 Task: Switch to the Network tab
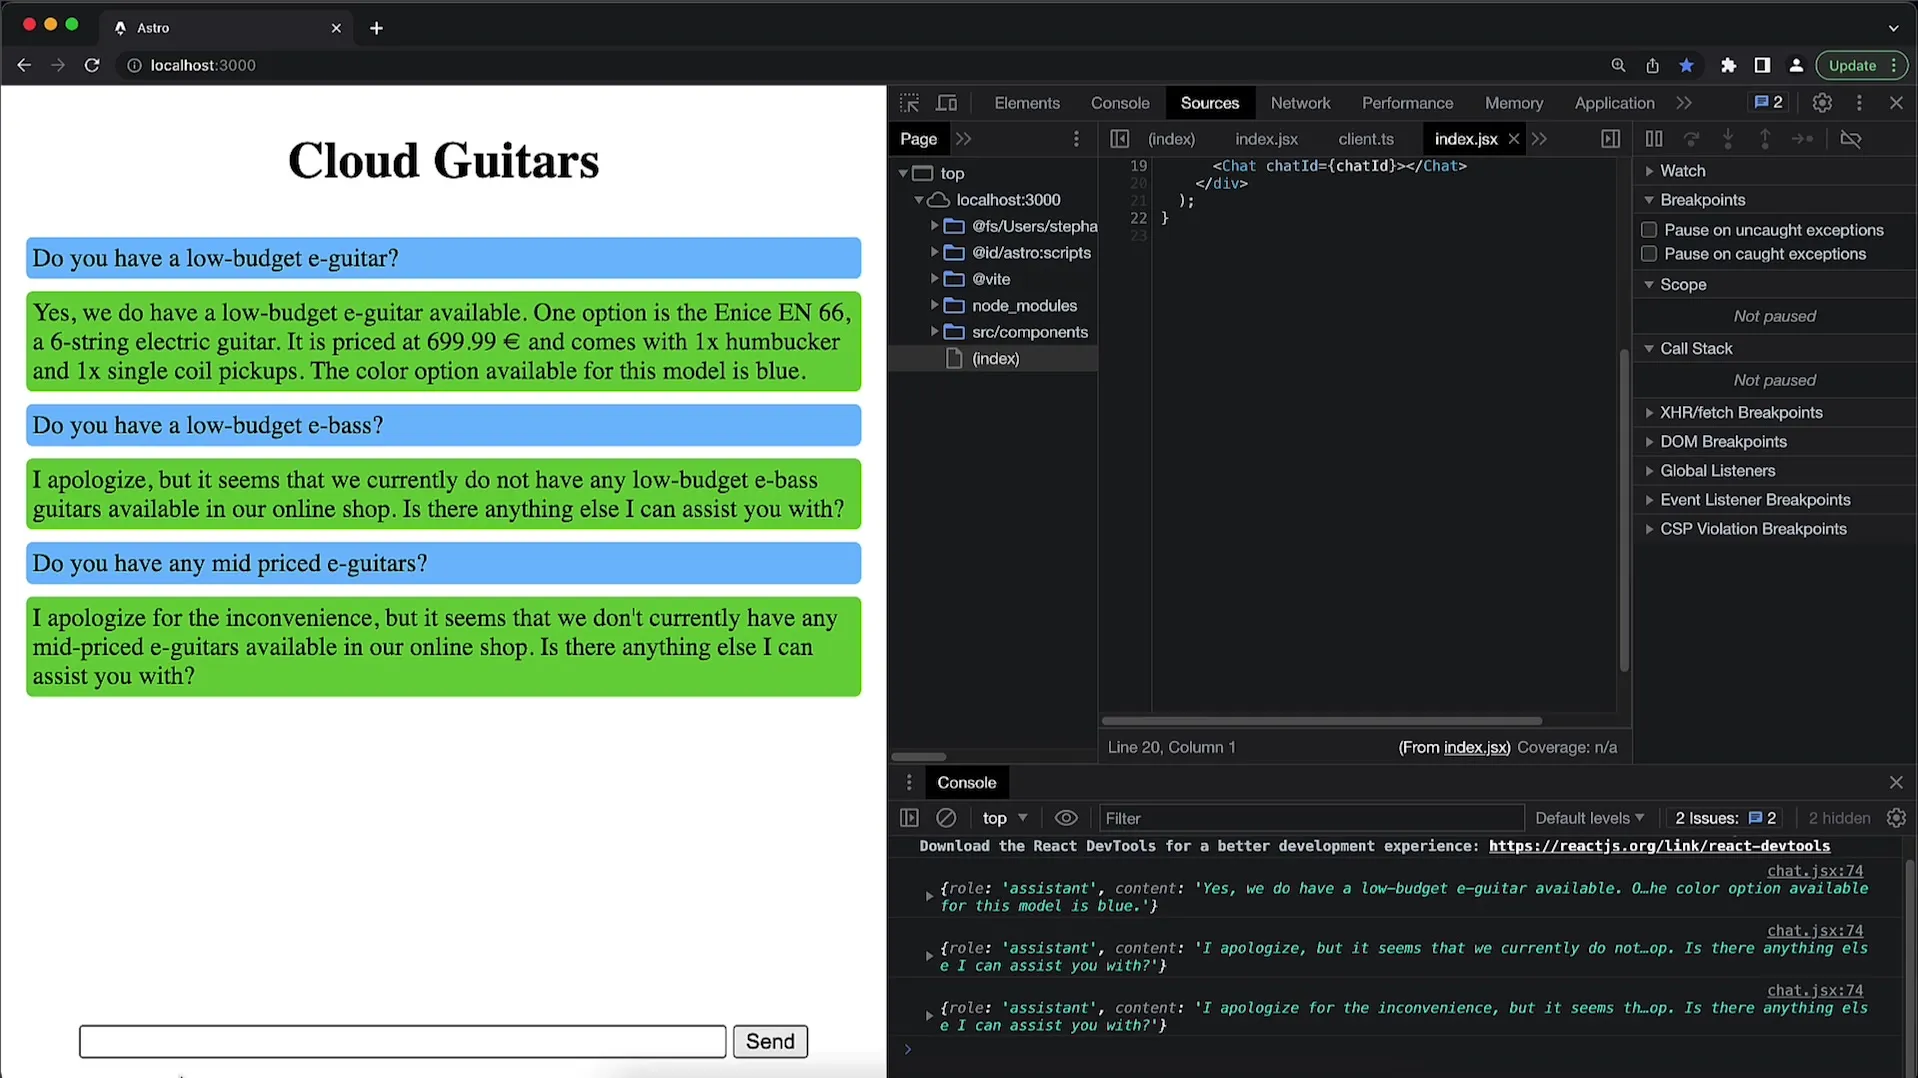pos(1300,103)
